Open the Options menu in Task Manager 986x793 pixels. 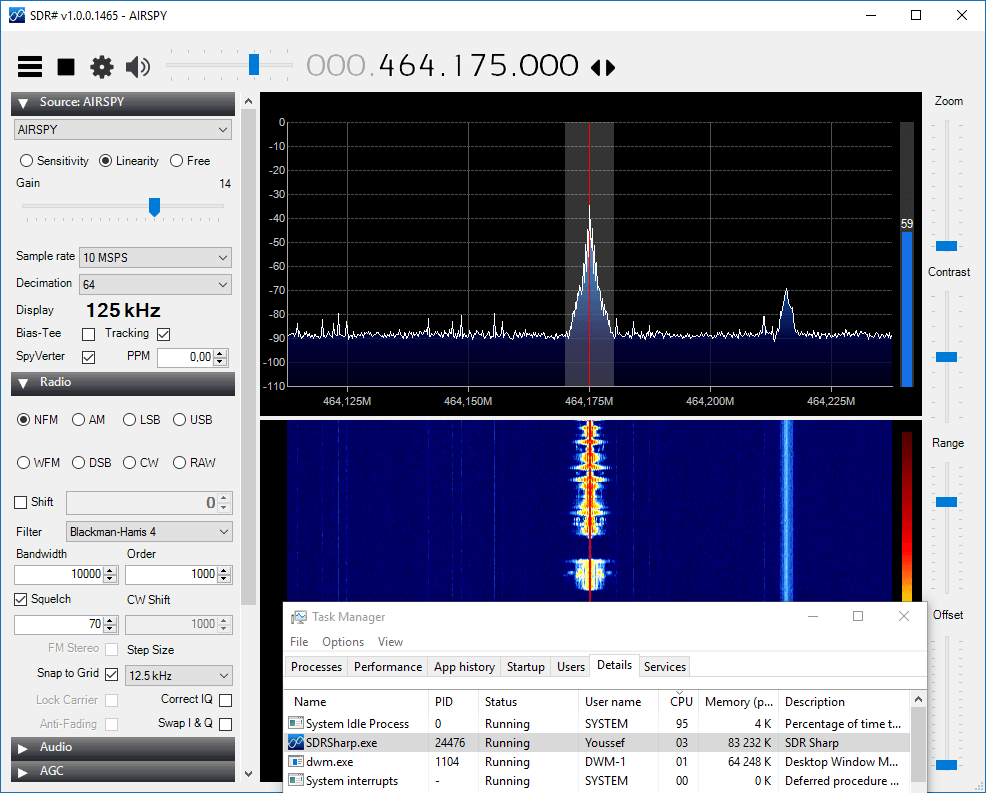[x=343, y=641]
